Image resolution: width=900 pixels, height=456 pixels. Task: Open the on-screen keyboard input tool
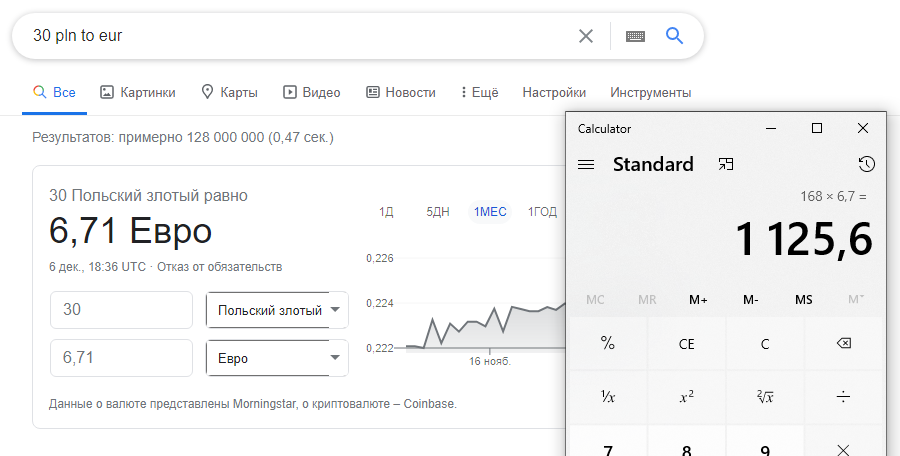pos(635,36)
